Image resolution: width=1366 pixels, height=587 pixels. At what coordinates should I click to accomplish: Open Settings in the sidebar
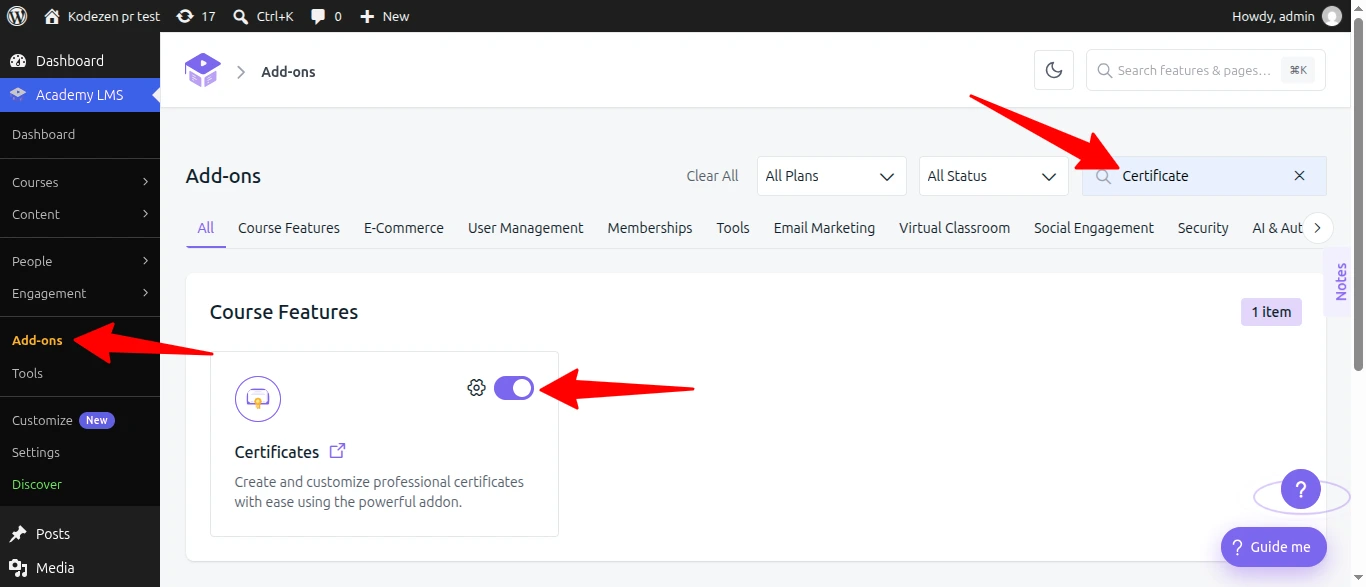(36, 452)
